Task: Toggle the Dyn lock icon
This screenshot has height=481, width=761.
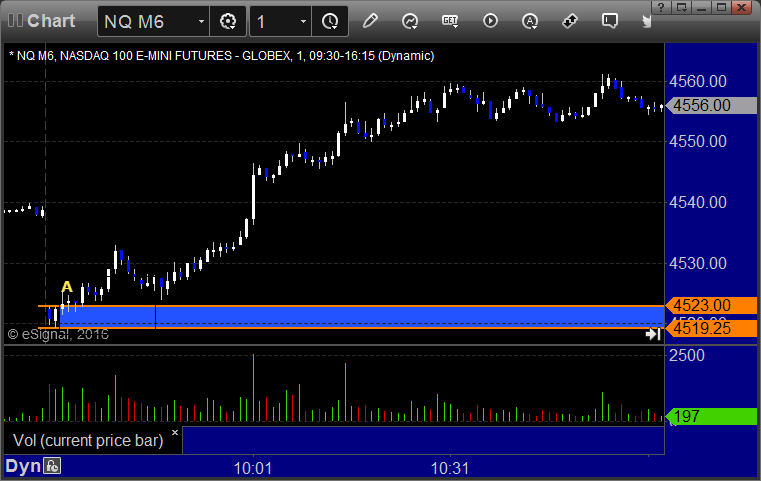Action: (52, 466)
